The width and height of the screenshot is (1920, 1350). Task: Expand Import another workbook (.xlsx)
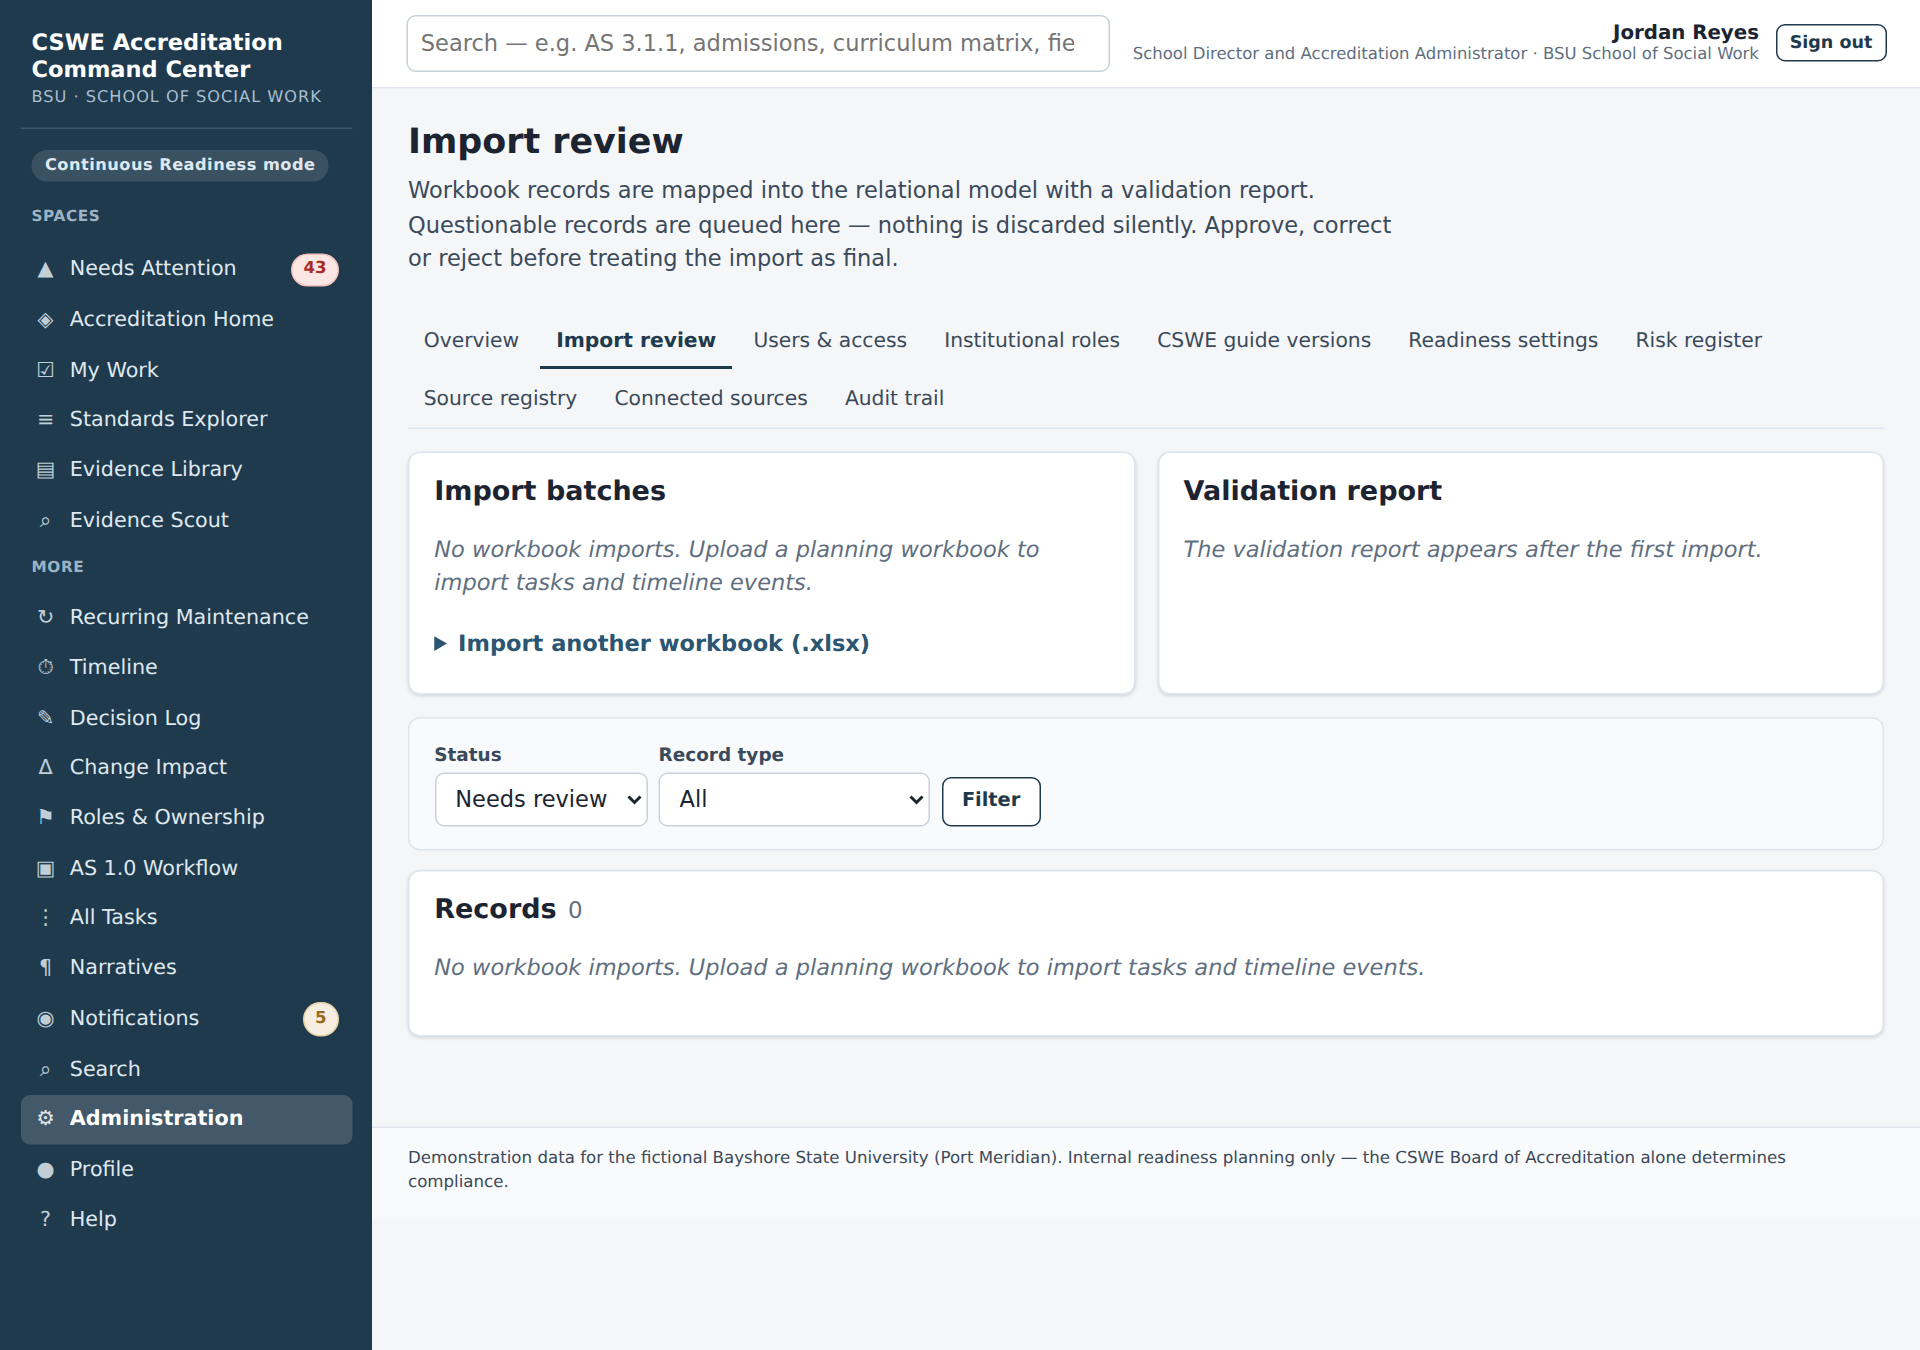[x=652, y=644]
